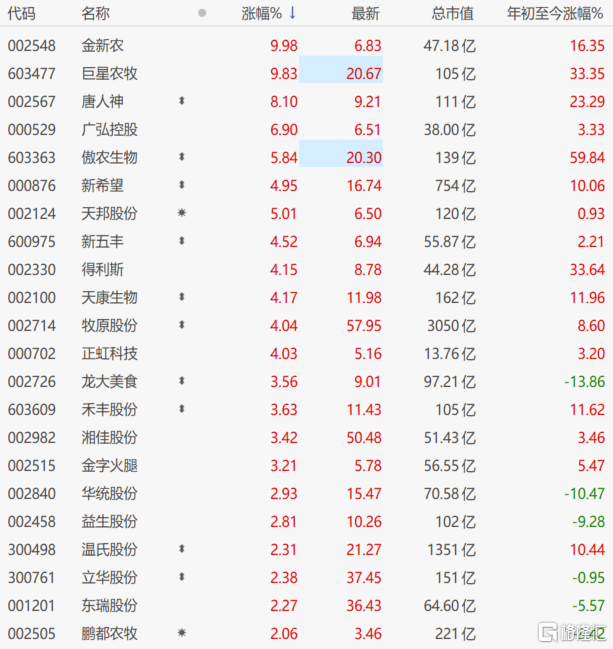This screenshot has width=613, height=649.
Task: Select stock name 金新农
Action: [103, 46]
